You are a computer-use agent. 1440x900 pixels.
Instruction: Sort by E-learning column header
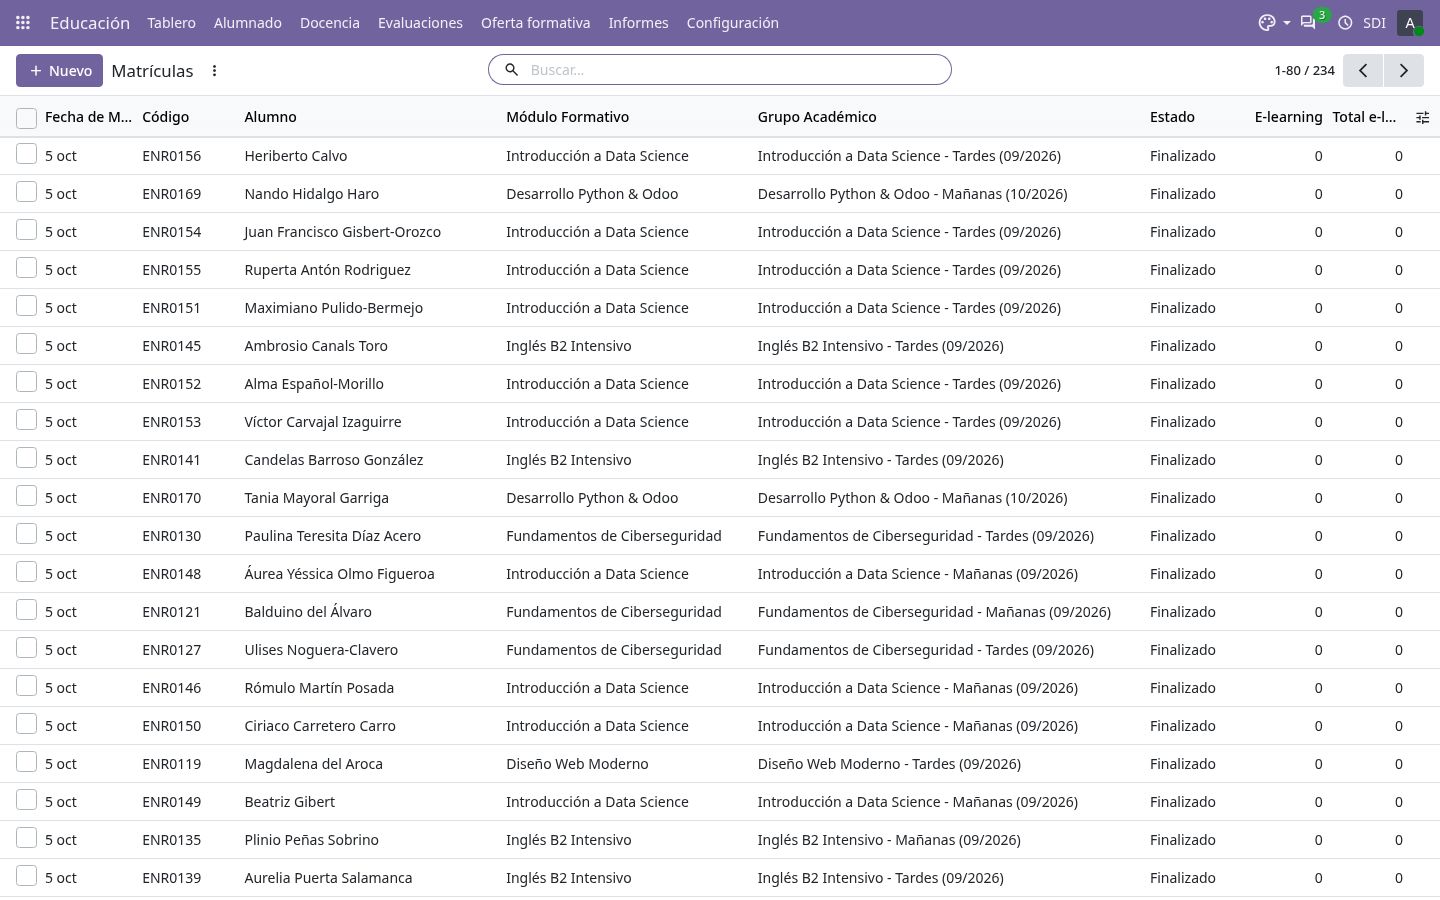[1288, 117]
